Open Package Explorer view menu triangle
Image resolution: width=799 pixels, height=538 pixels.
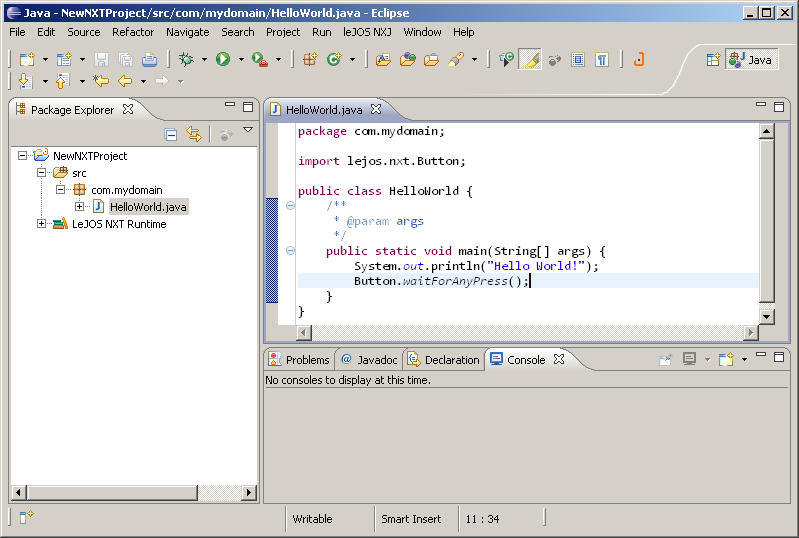click(x=248, y=130)
